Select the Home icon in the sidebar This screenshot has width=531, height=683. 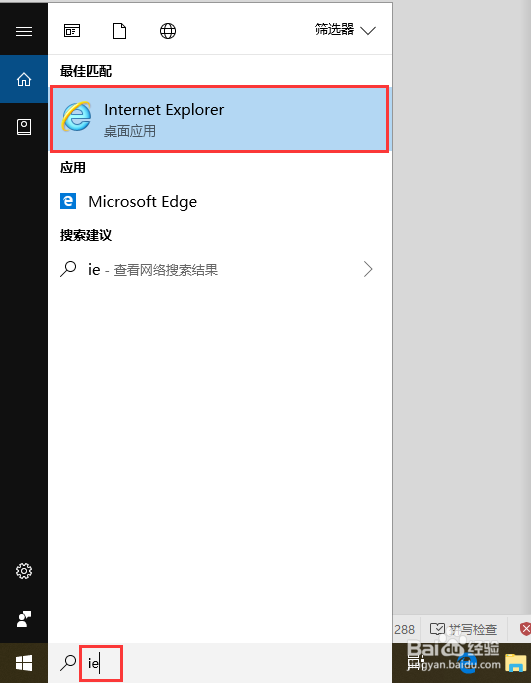(24, 79)
